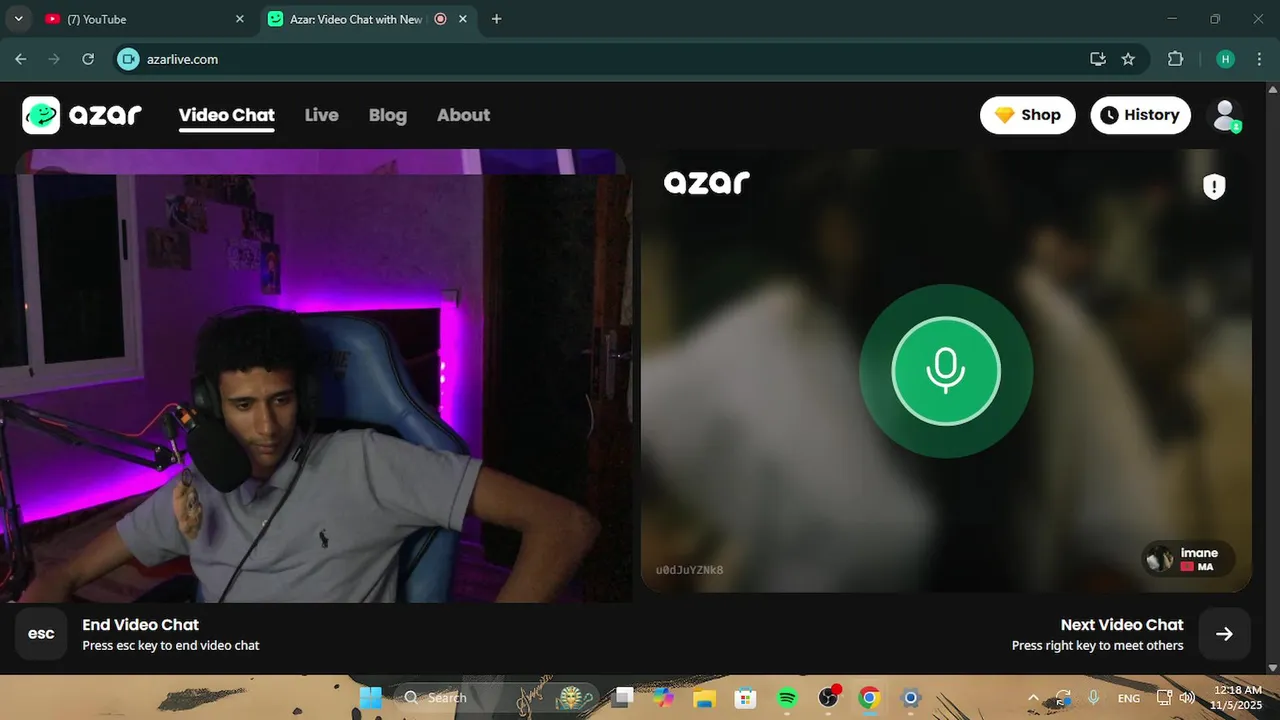Open the About page
Viewport: 1280px width, 720px height.
coord(463,115)
